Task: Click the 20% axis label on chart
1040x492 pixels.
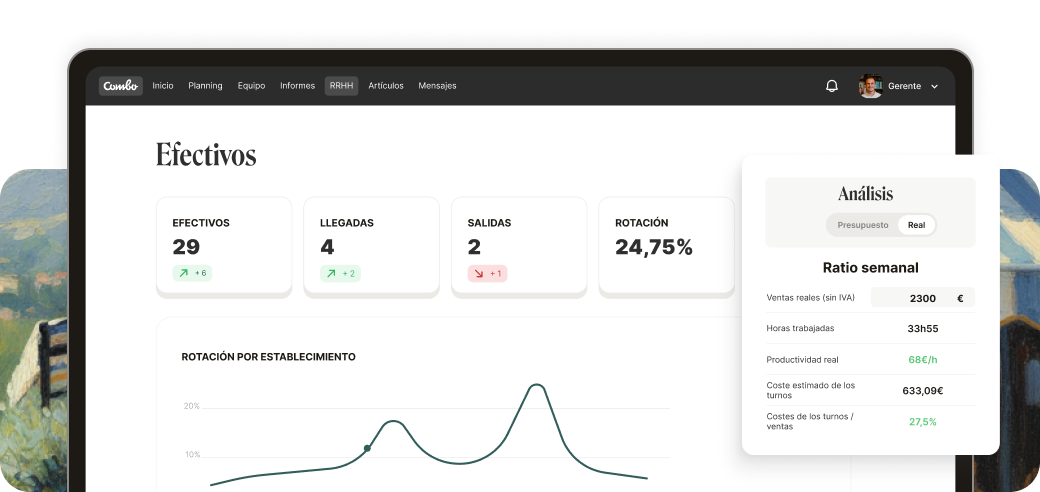Action: coord(192,406)
